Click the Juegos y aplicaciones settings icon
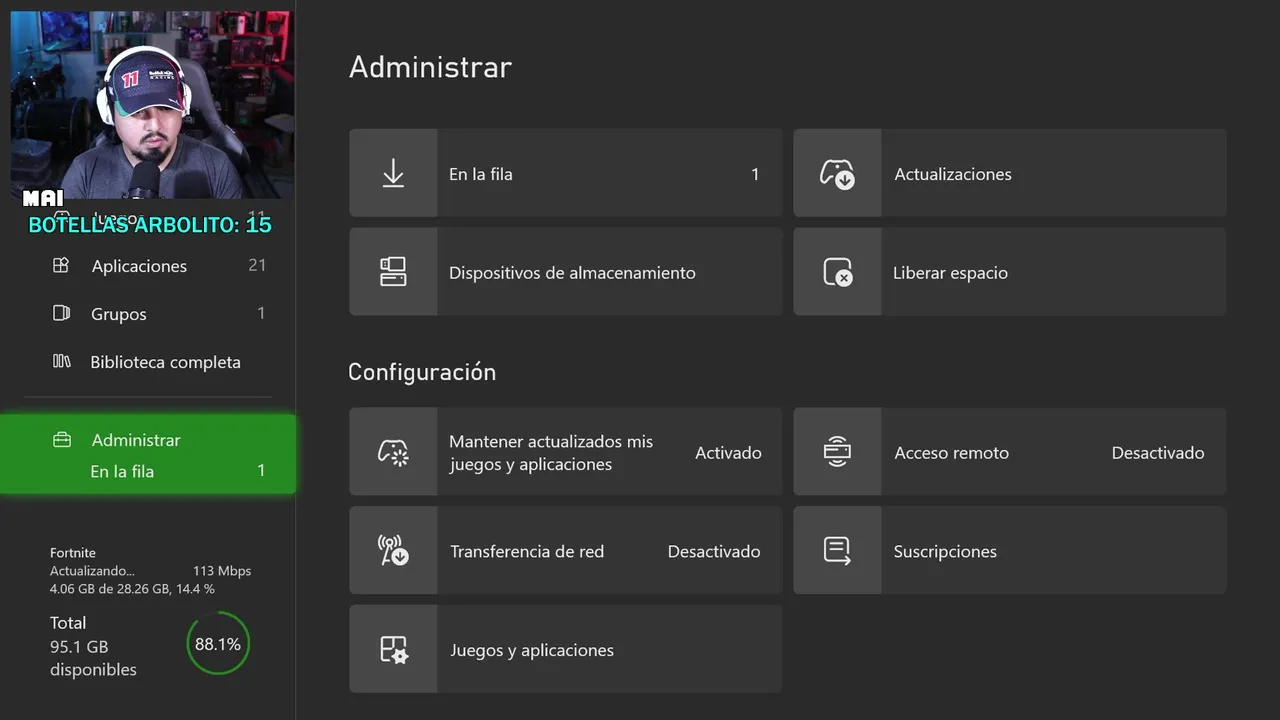This screenshot has width=1280, height=720. [x=393, y=650]
